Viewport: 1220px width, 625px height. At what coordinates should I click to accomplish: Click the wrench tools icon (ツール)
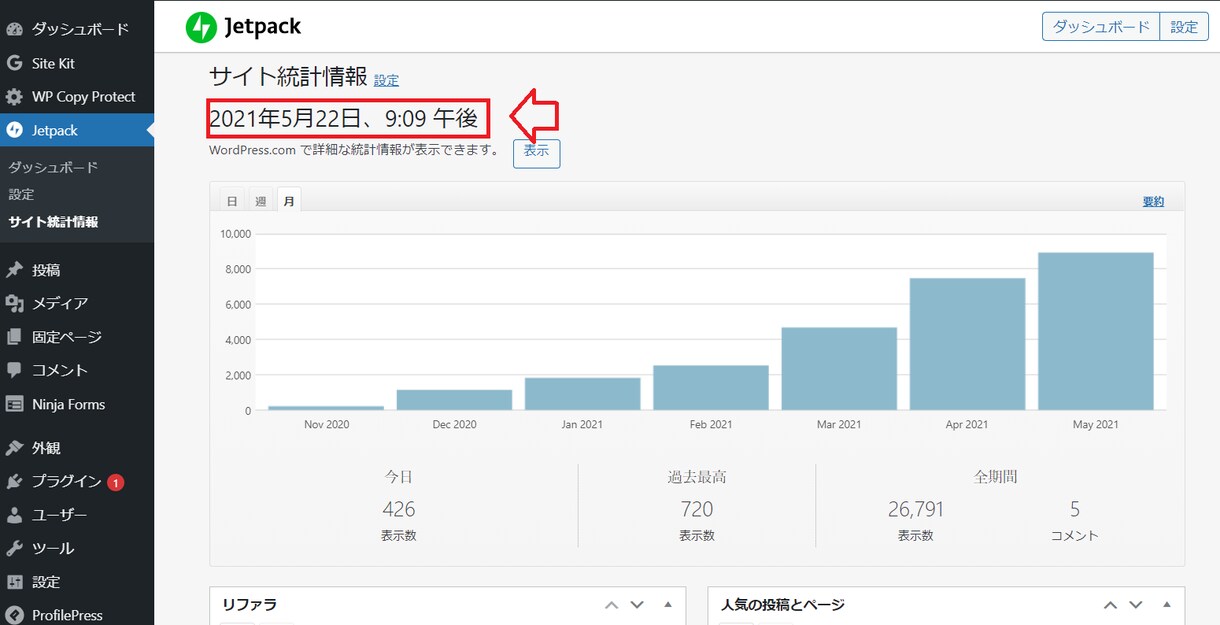14,548
